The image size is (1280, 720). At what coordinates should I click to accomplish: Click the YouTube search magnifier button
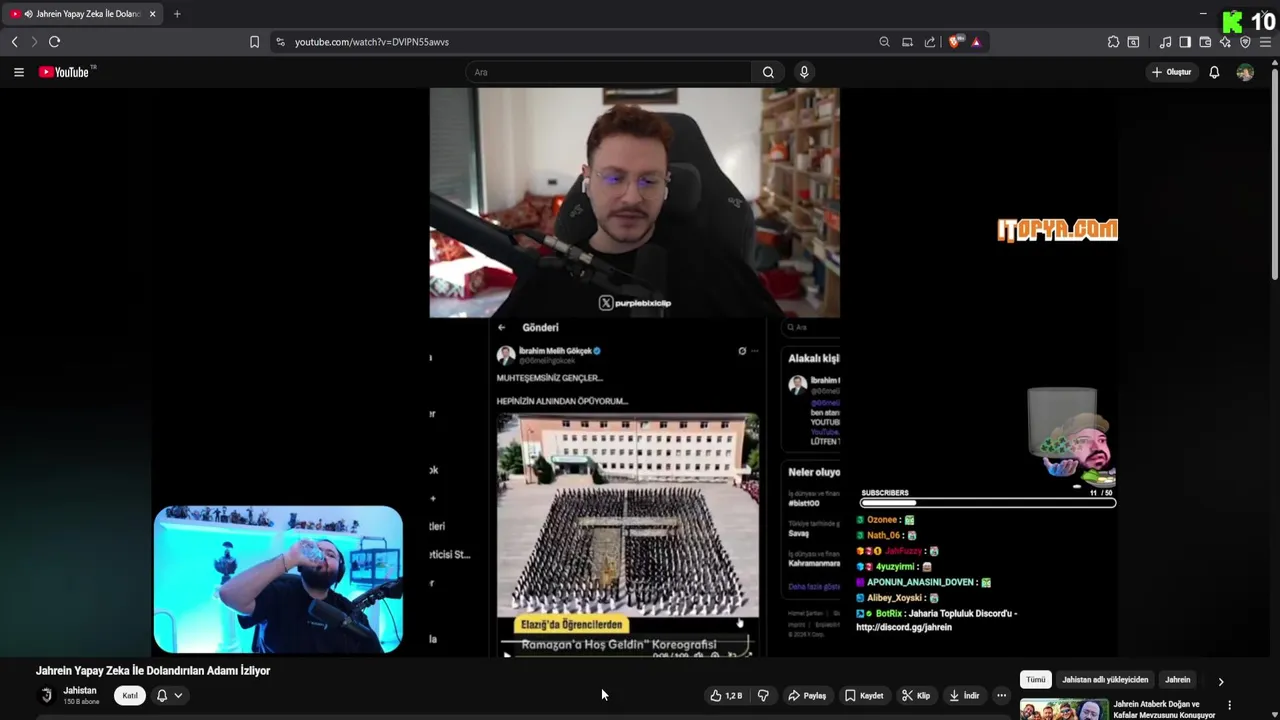point(768,72)
